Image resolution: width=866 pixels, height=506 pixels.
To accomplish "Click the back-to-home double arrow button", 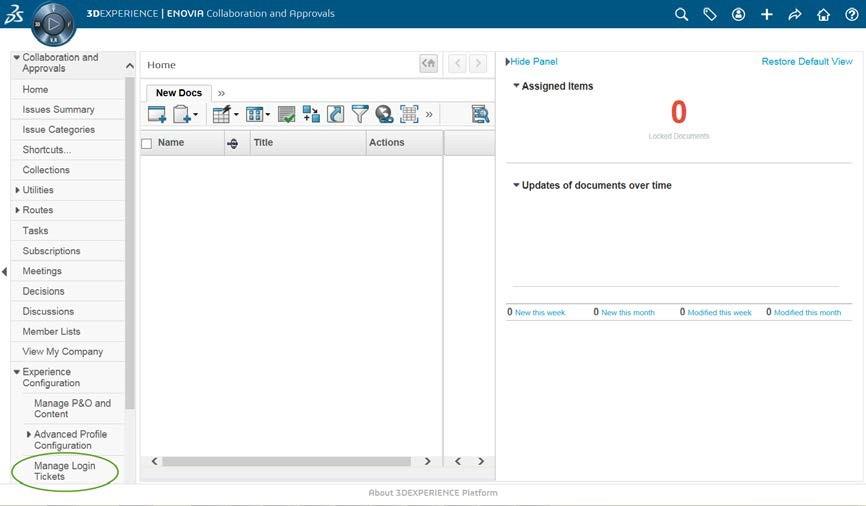I will 429,64.
